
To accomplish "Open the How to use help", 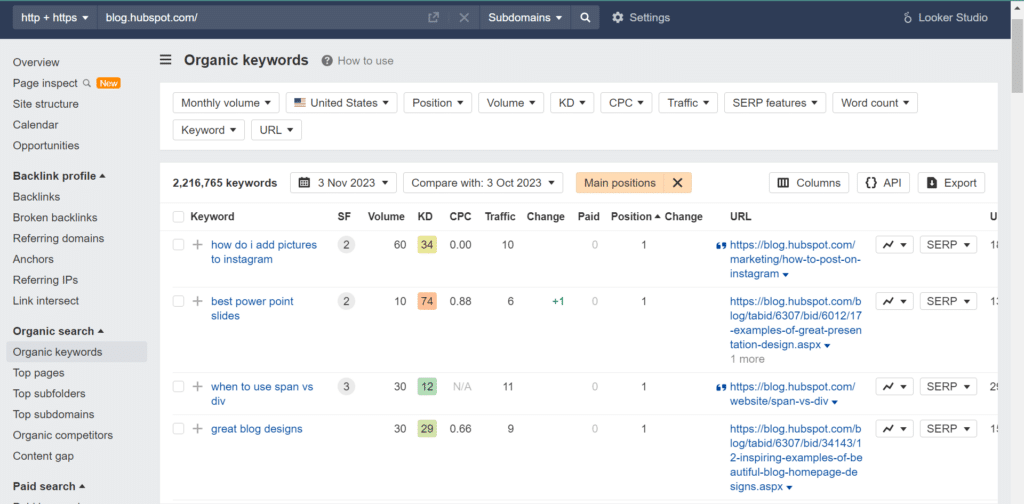I will 357,61.
